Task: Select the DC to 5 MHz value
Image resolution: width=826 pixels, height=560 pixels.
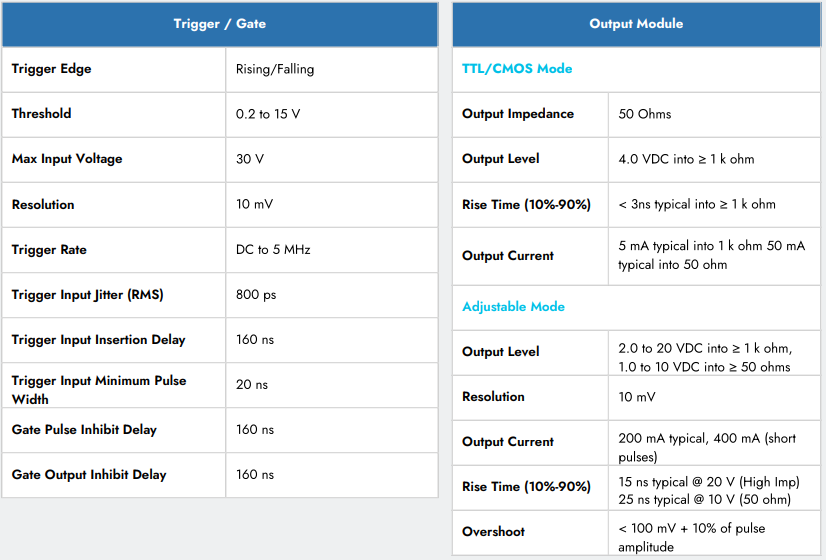Action: click(273, 250)
